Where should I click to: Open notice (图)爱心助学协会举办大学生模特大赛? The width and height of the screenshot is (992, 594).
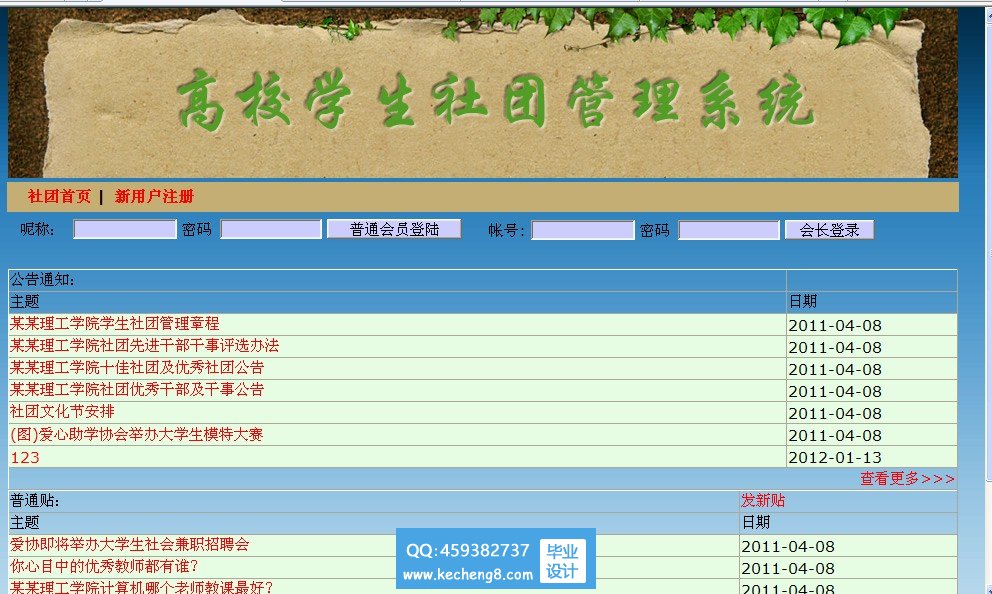136,435
